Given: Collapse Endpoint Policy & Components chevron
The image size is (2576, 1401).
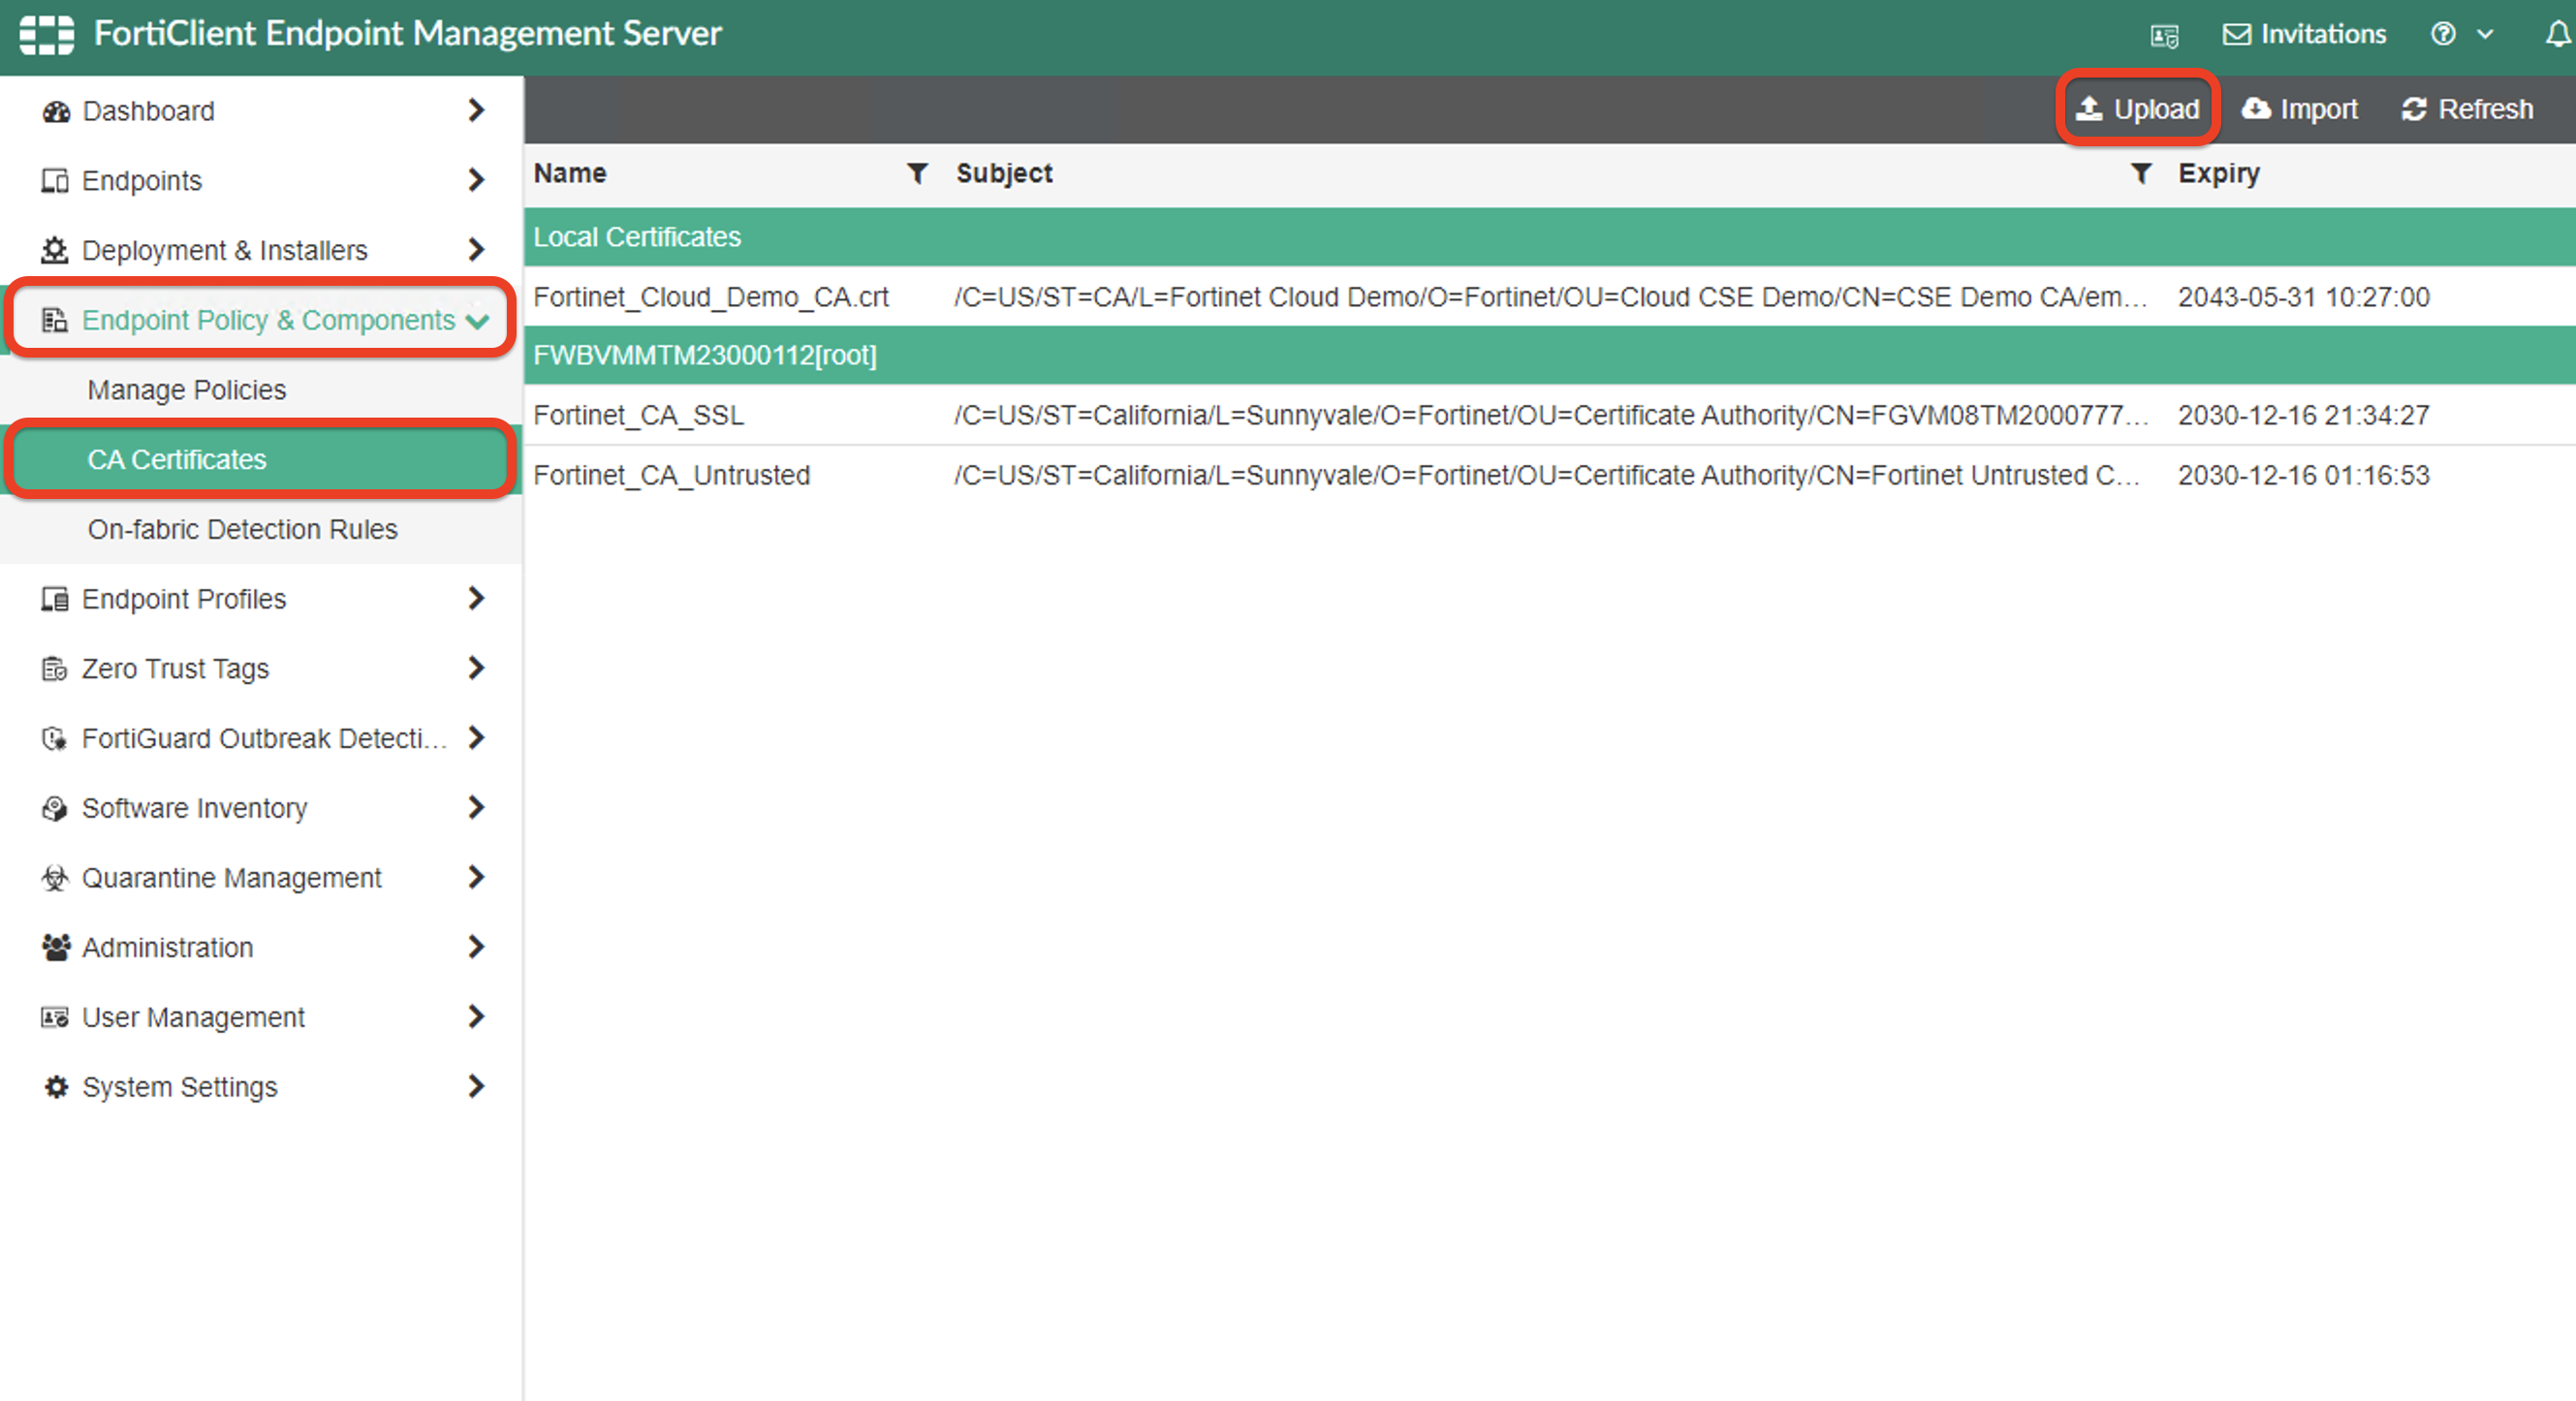Looking at the screenshot, I should coord(478,321).
